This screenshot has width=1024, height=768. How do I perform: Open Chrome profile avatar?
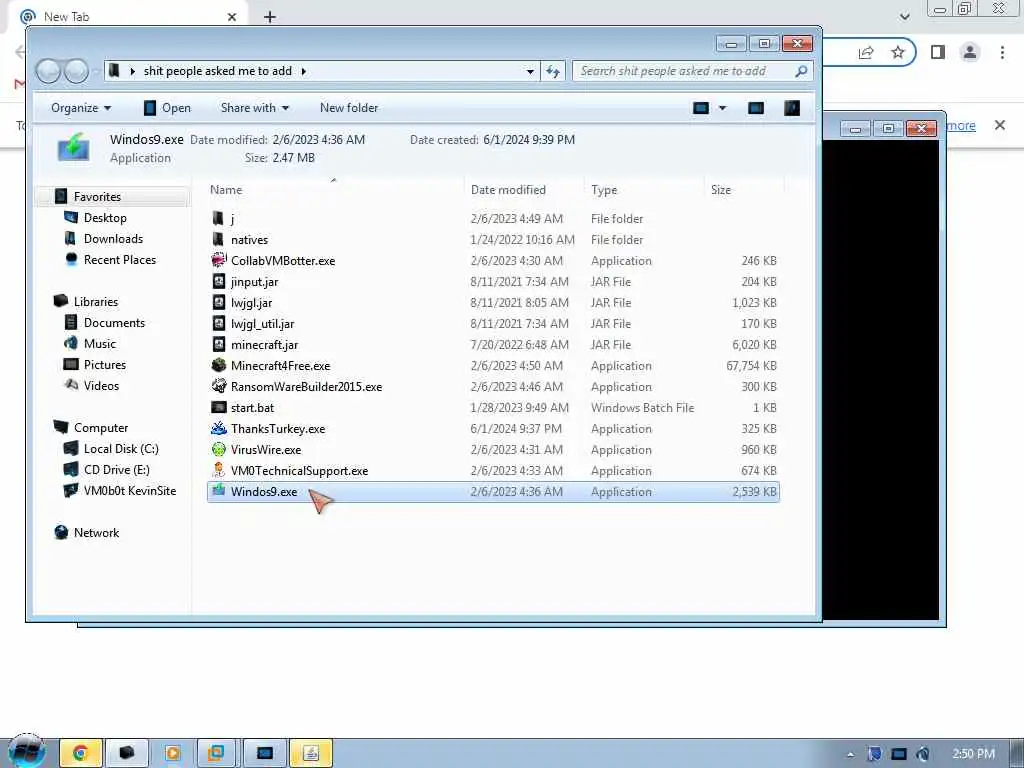pyautogui.click(x=970, y=52)
